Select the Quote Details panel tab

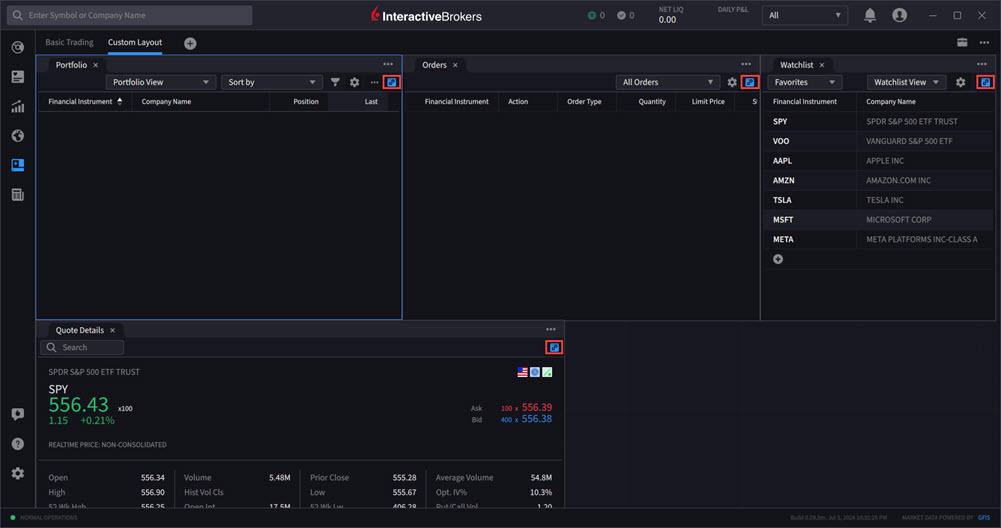pos(80,330)
